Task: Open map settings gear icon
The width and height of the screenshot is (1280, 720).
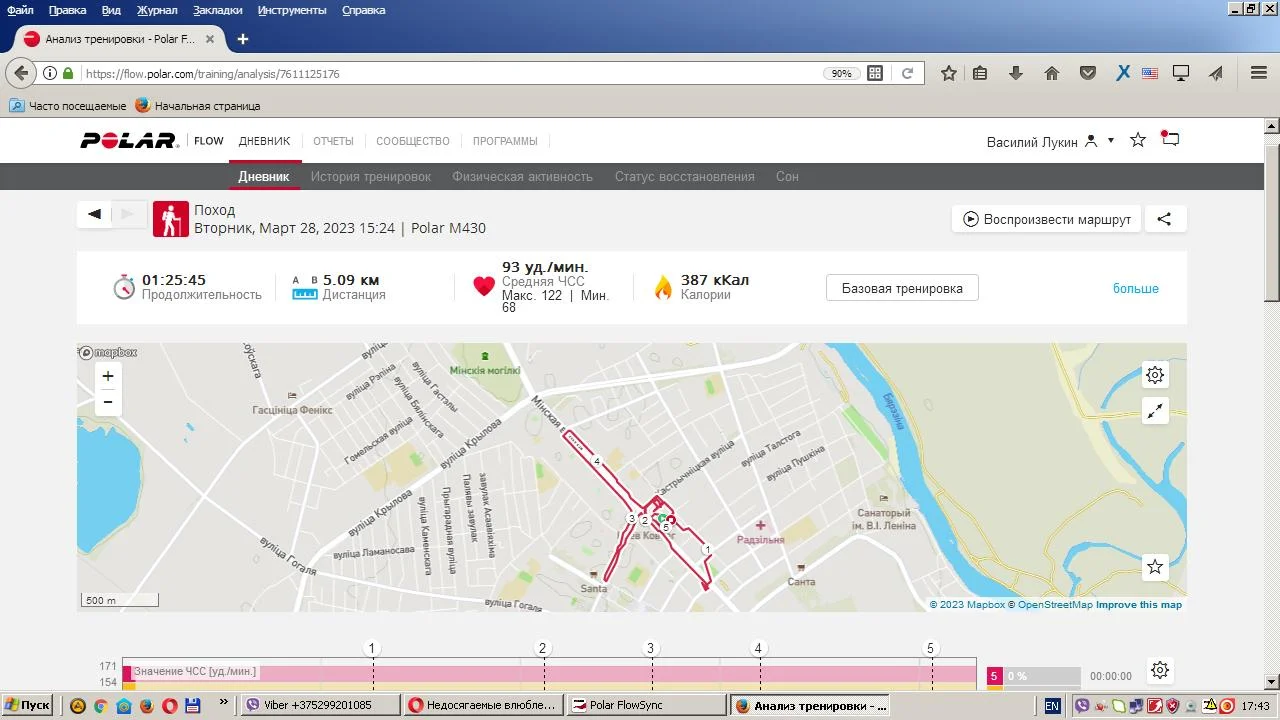Action: tap(1155, 375)
